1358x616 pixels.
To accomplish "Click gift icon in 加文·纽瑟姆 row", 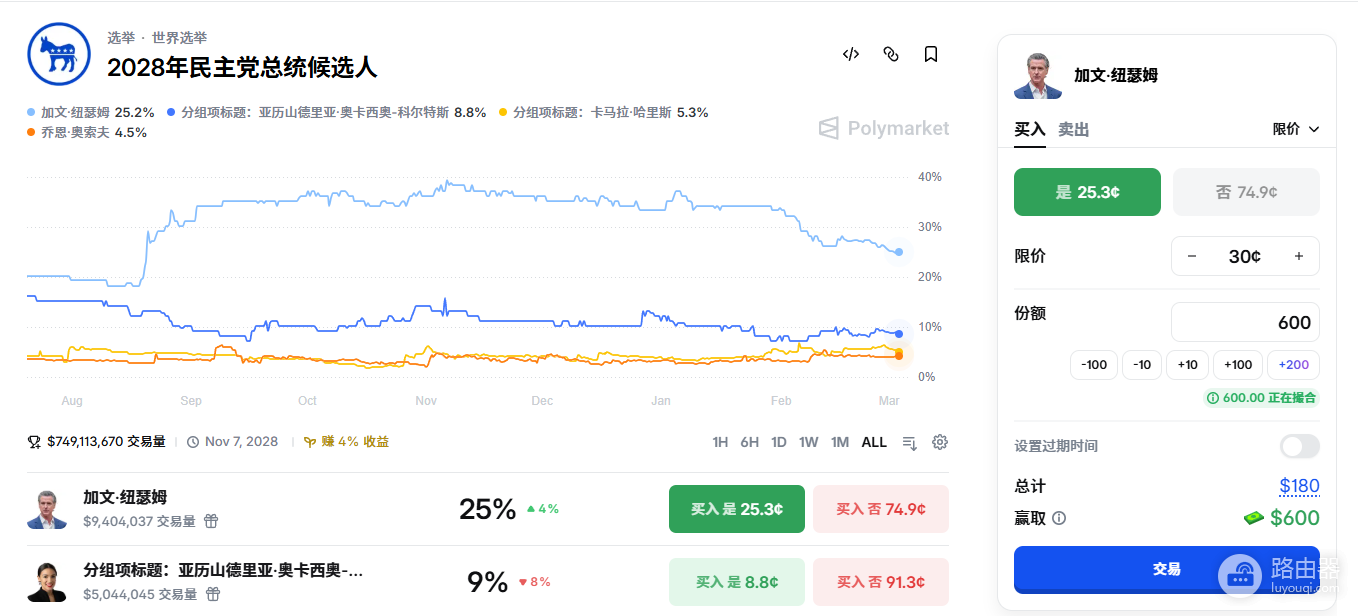I will [x=211, y=521].
